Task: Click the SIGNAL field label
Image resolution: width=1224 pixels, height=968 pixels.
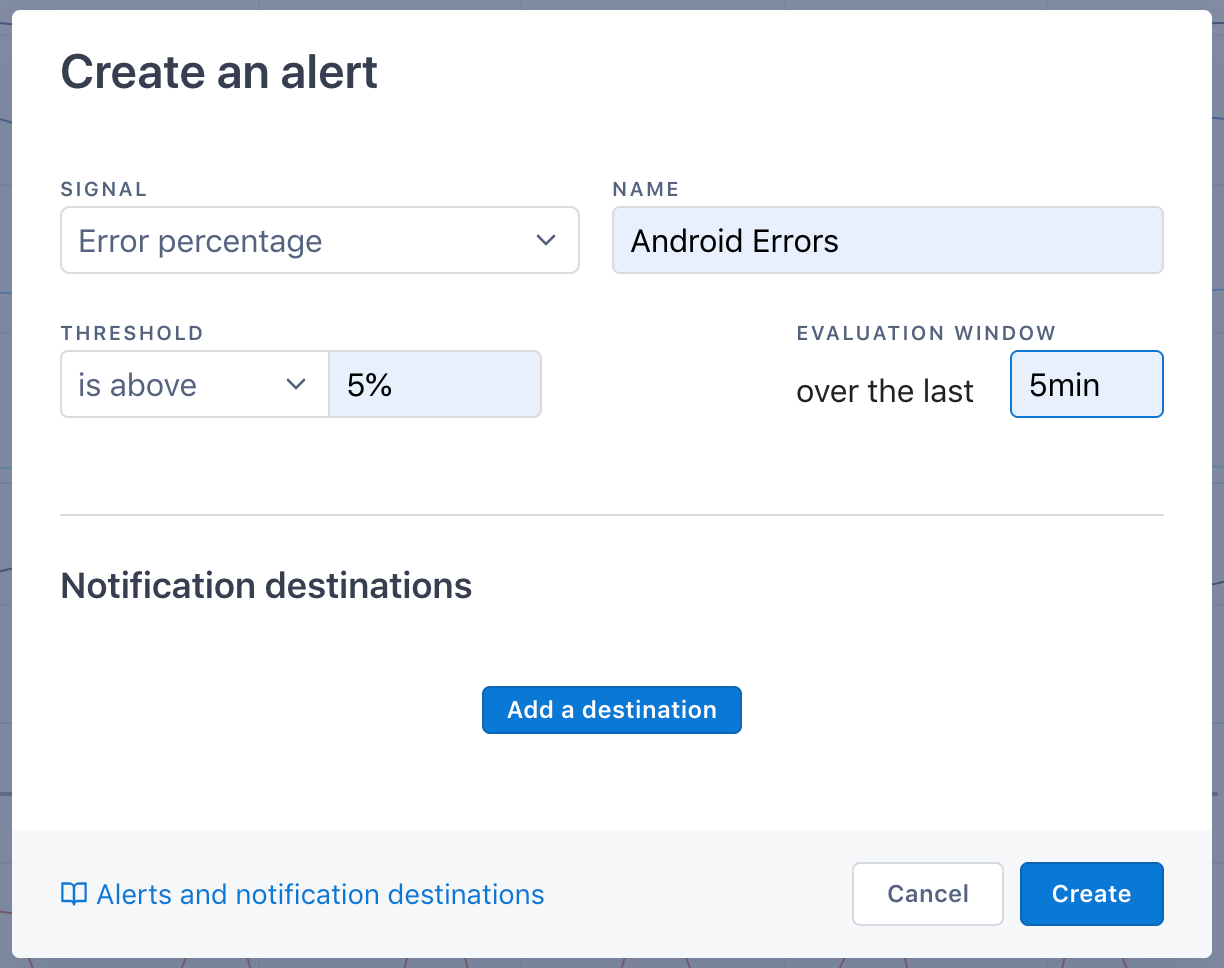Action: coord(104,189)
